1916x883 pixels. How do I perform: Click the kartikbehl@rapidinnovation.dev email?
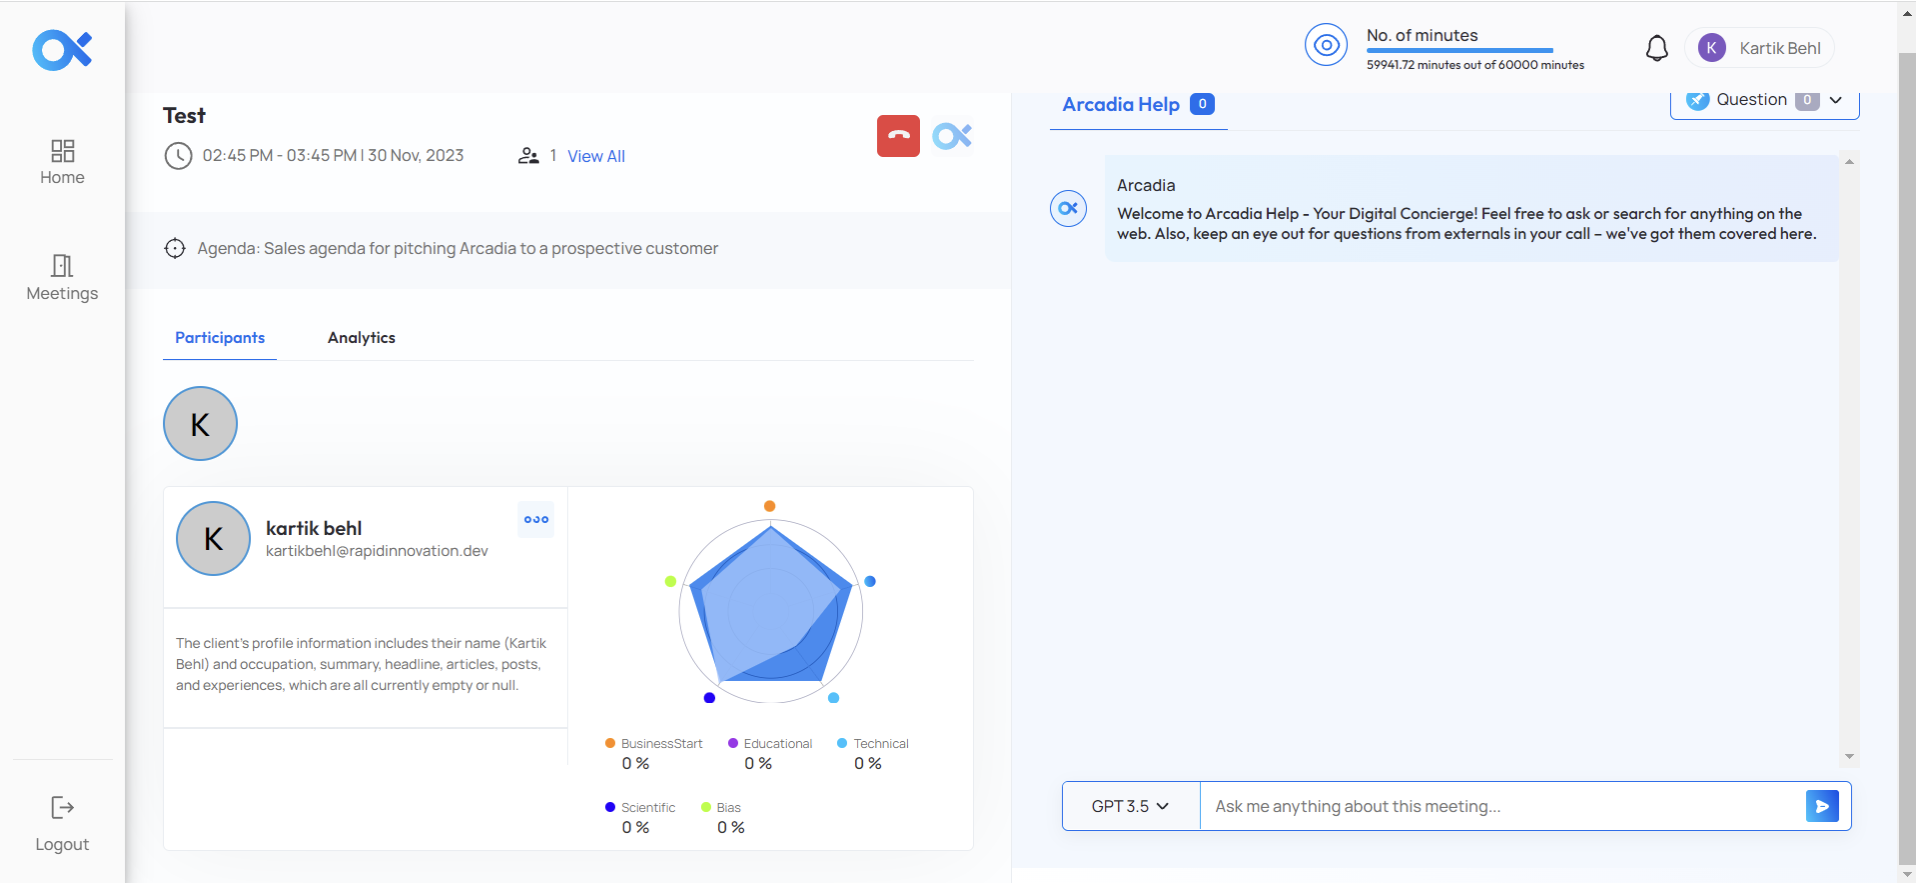(377, 551)
